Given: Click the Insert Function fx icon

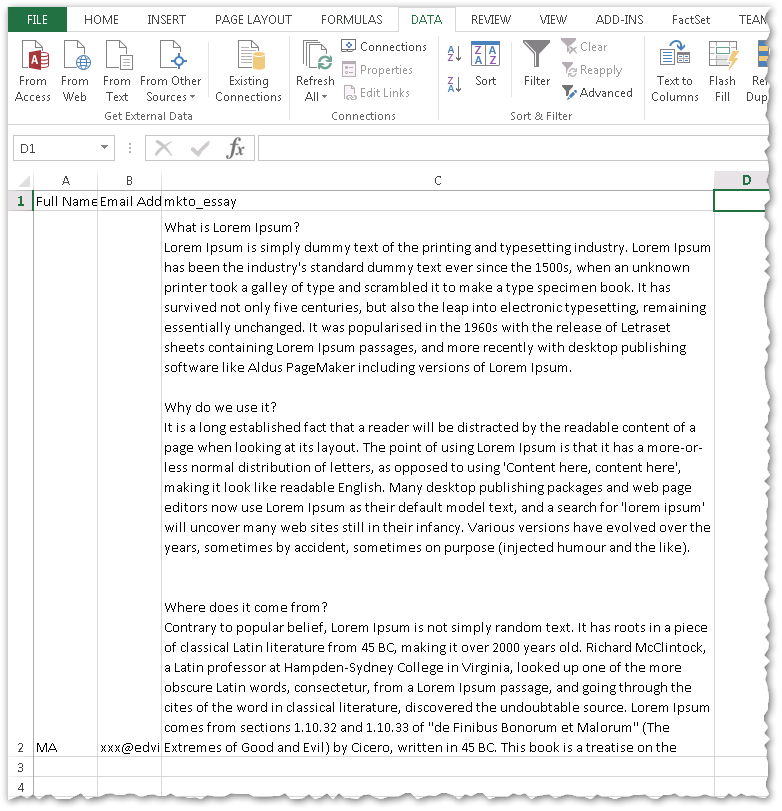Looking at the screenshot, I should point(235,148).
